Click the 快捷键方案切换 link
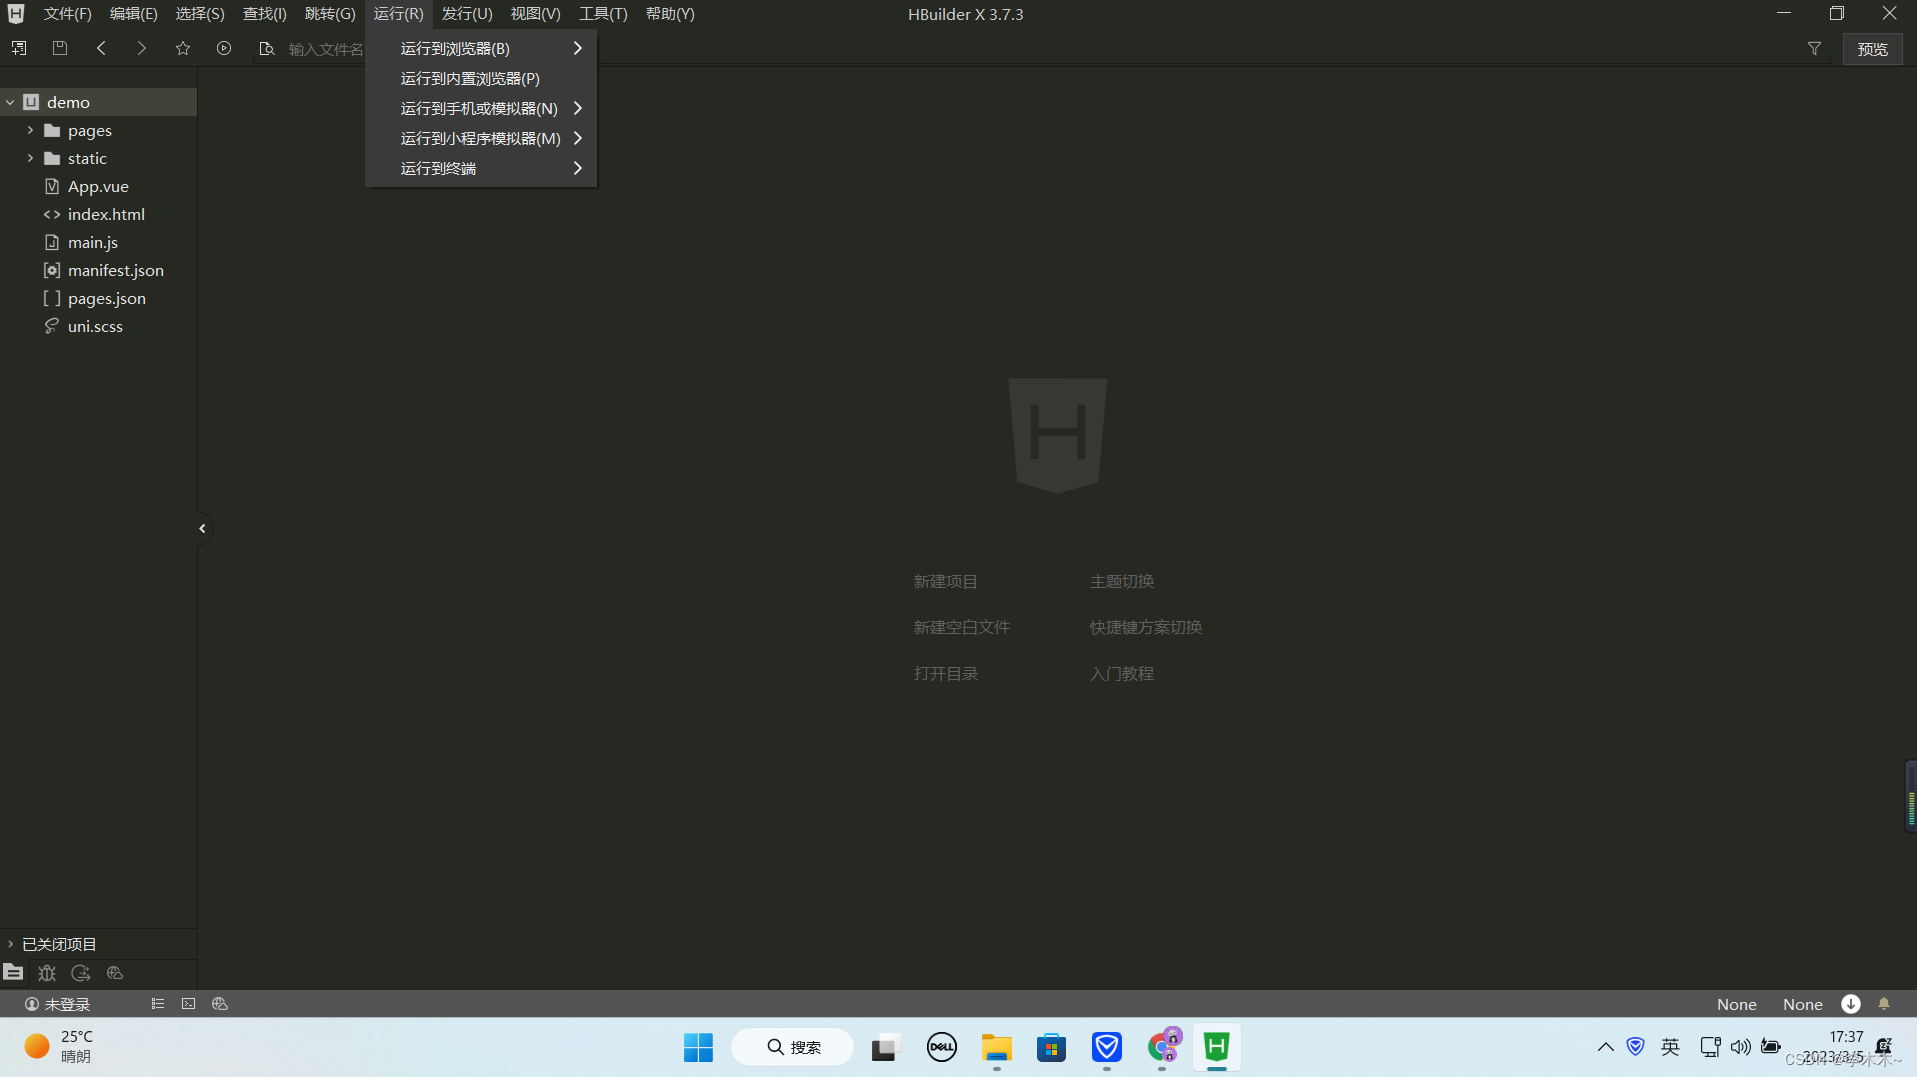The width and height of the screenshot is (1917, 1077). coord(1145,627)
